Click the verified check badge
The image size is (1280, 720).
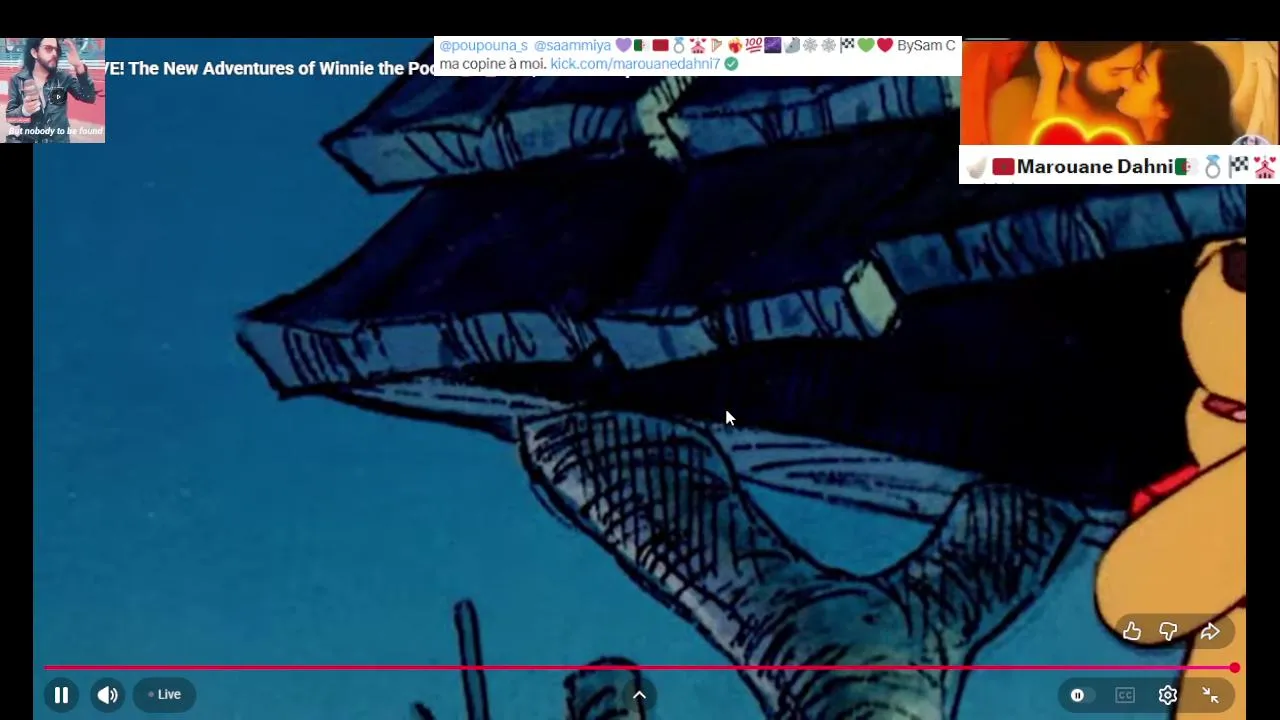(x=731, y=63)
